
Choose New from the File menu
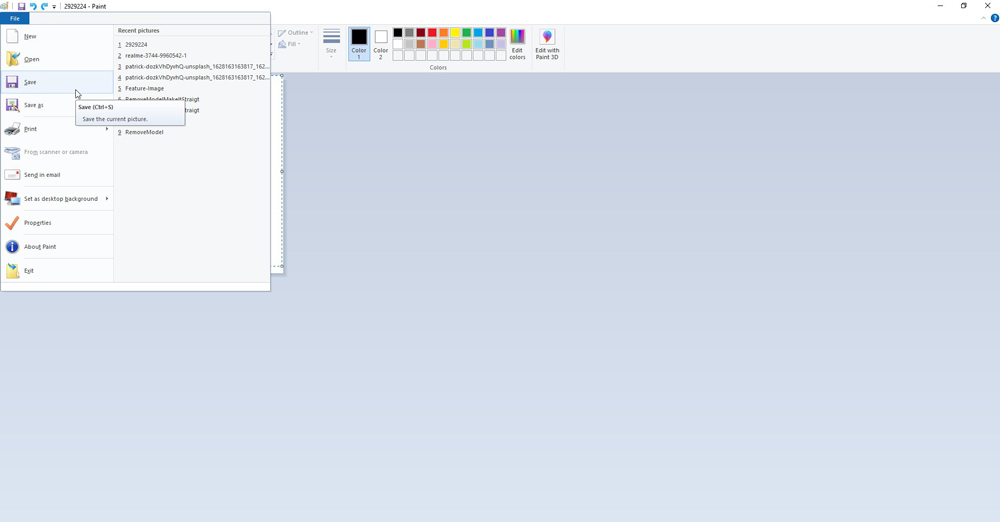[x=57, y=36]
